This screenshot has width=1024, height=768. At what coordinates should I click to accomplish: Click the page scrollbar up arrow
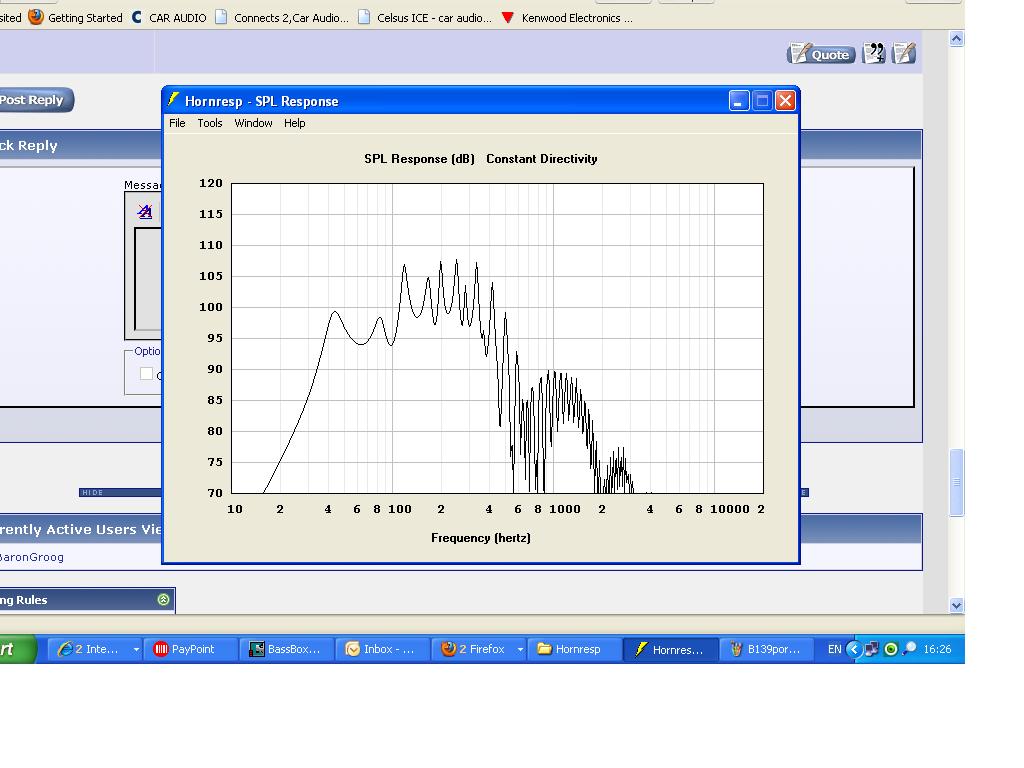click(956, 39)
